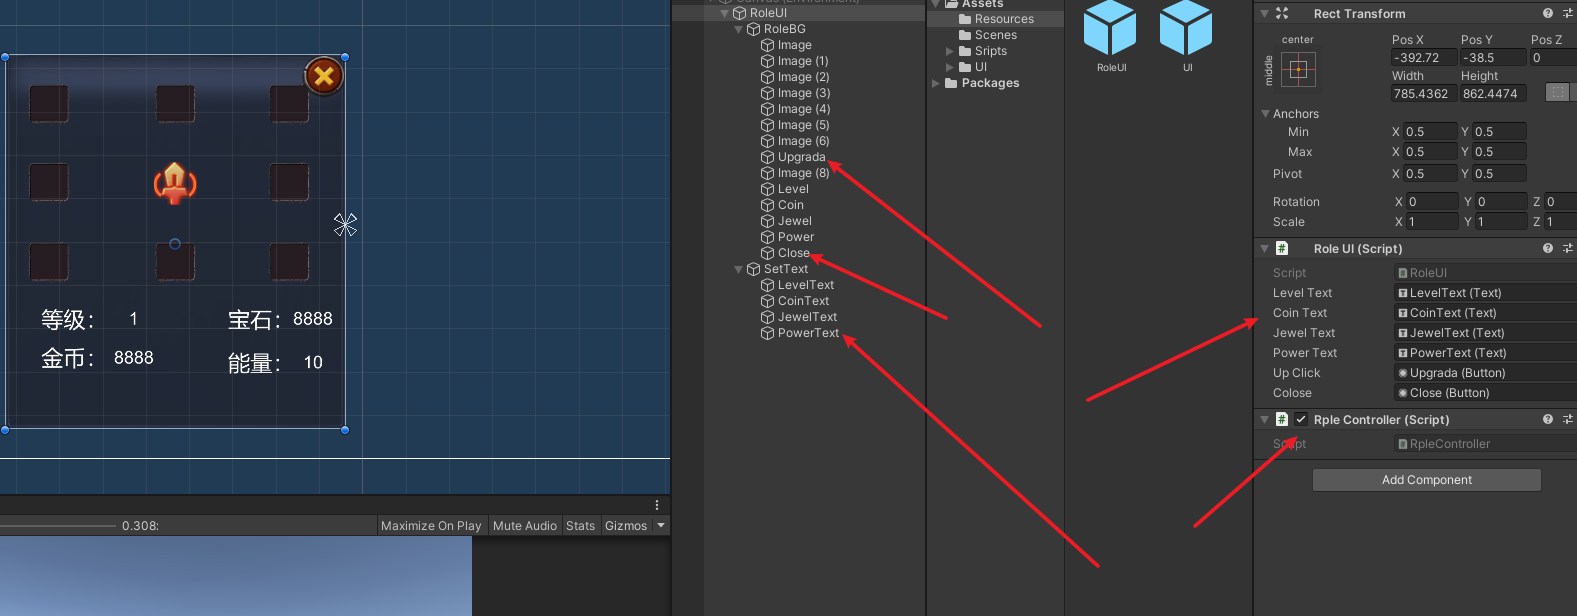Open the Gizmos dropdown arrow
Viewport: 1577px width, 616px height.
[x=661, y=526]
